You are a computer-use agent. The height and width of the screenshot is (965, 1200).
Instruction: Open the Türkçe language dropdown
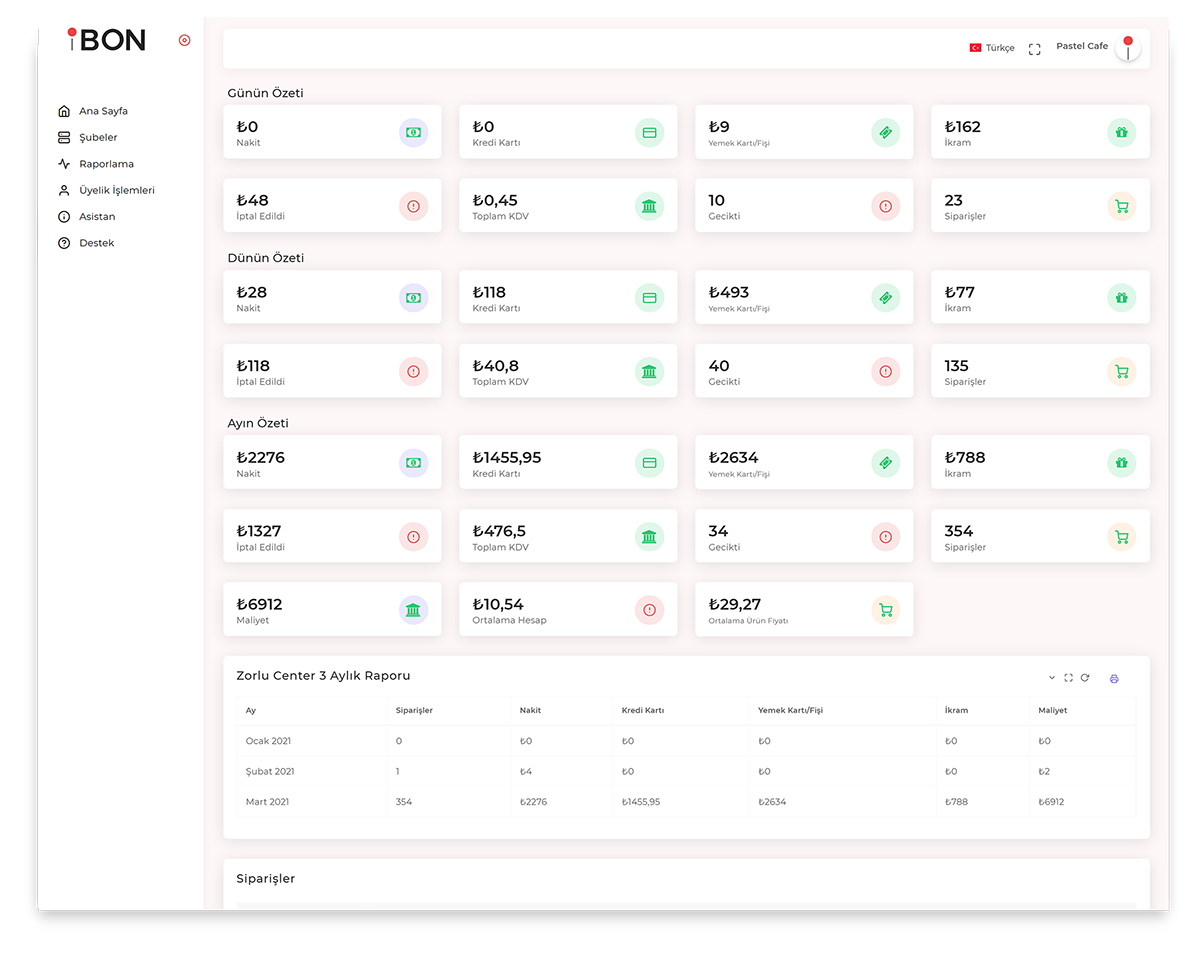click(x=992, y=48)
